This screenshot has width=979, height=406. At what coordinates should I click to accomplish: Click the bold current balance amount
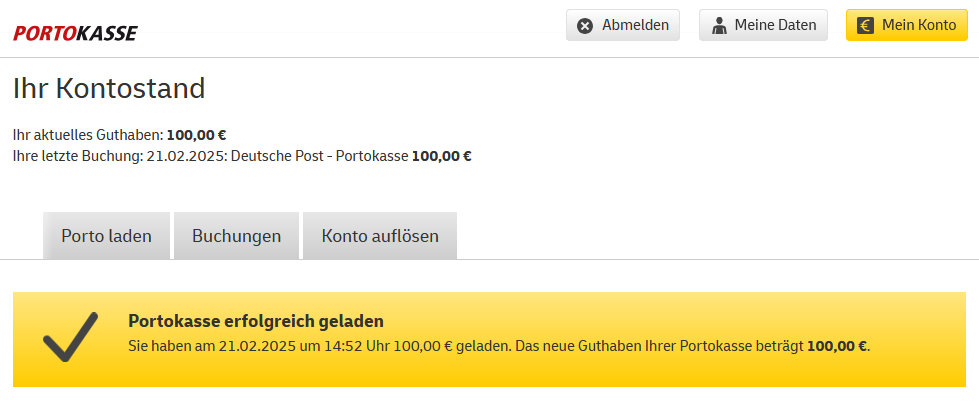click(196, 135)
